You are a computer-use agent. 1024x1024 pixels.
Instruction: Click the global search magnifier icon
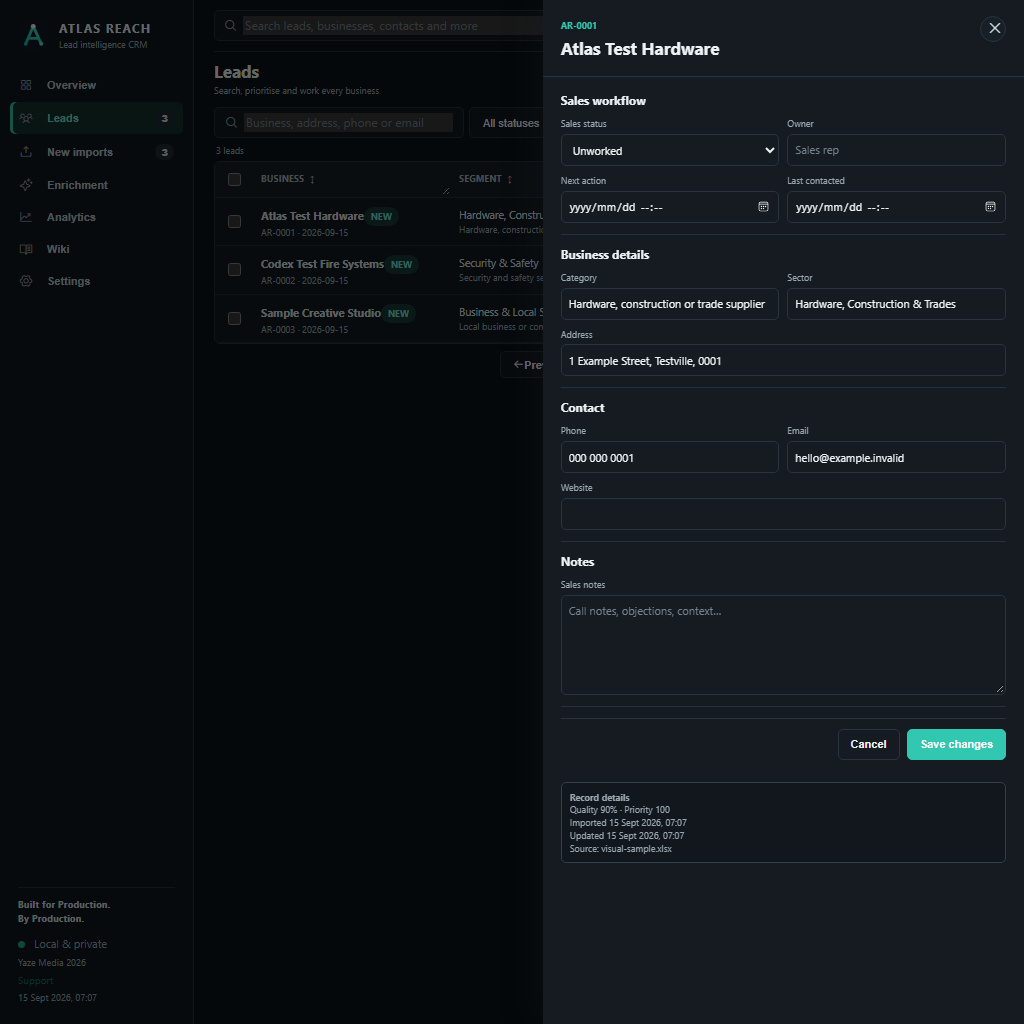pos(231,25)
